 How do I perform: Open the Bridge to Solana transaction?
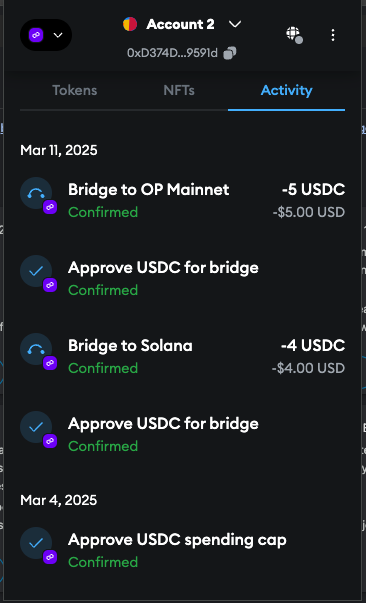click(x=182, y=356)
